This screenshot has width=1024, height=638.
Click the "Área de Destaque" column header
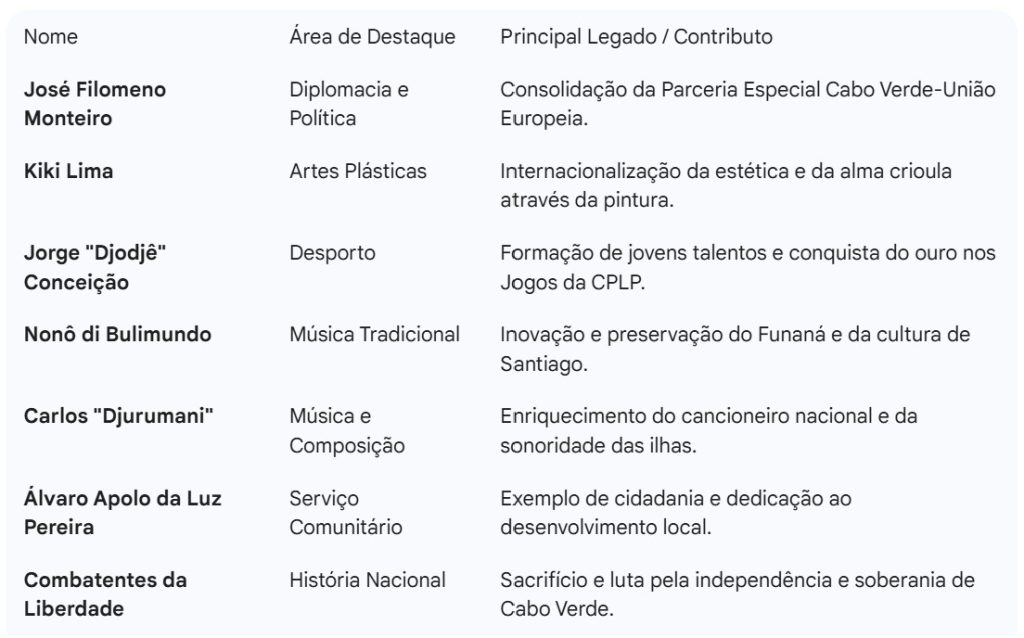pos(372,37)
